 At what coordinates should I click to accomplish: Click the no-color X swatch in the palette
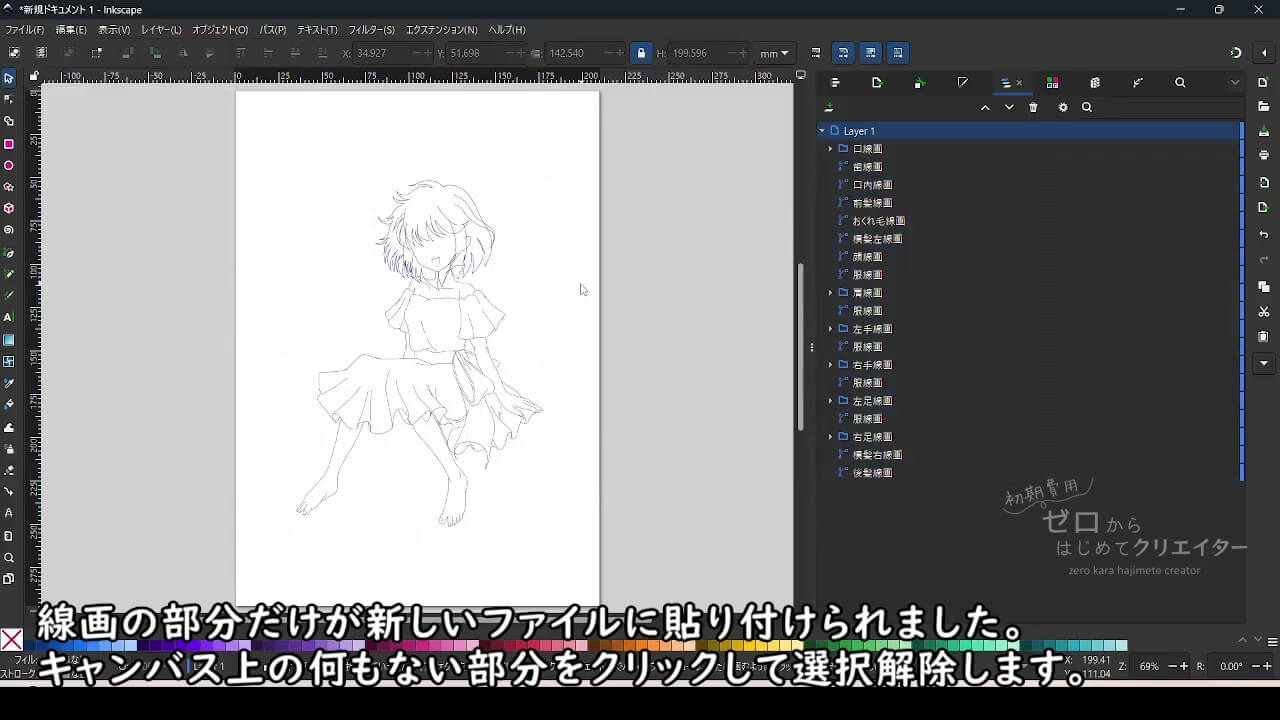[12, 640]
